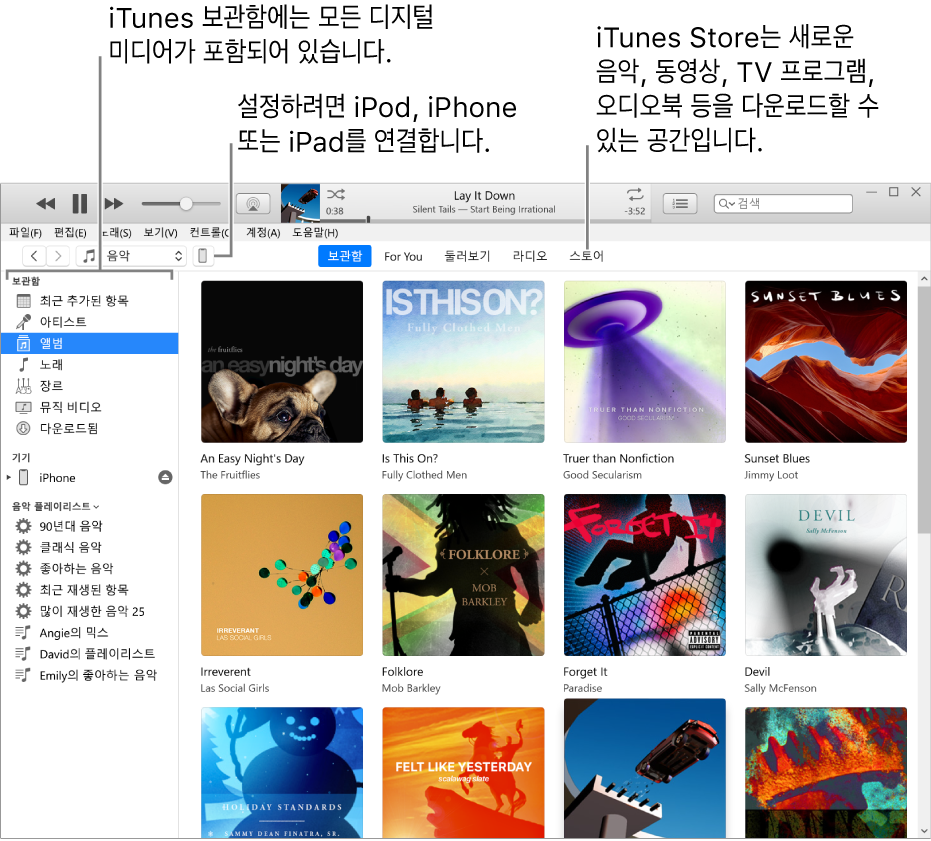Image resolution: width=931 pixels, height=841 pixels.
Task: Expand the iPhone device tree entry
Action: [x=10, y=477]
